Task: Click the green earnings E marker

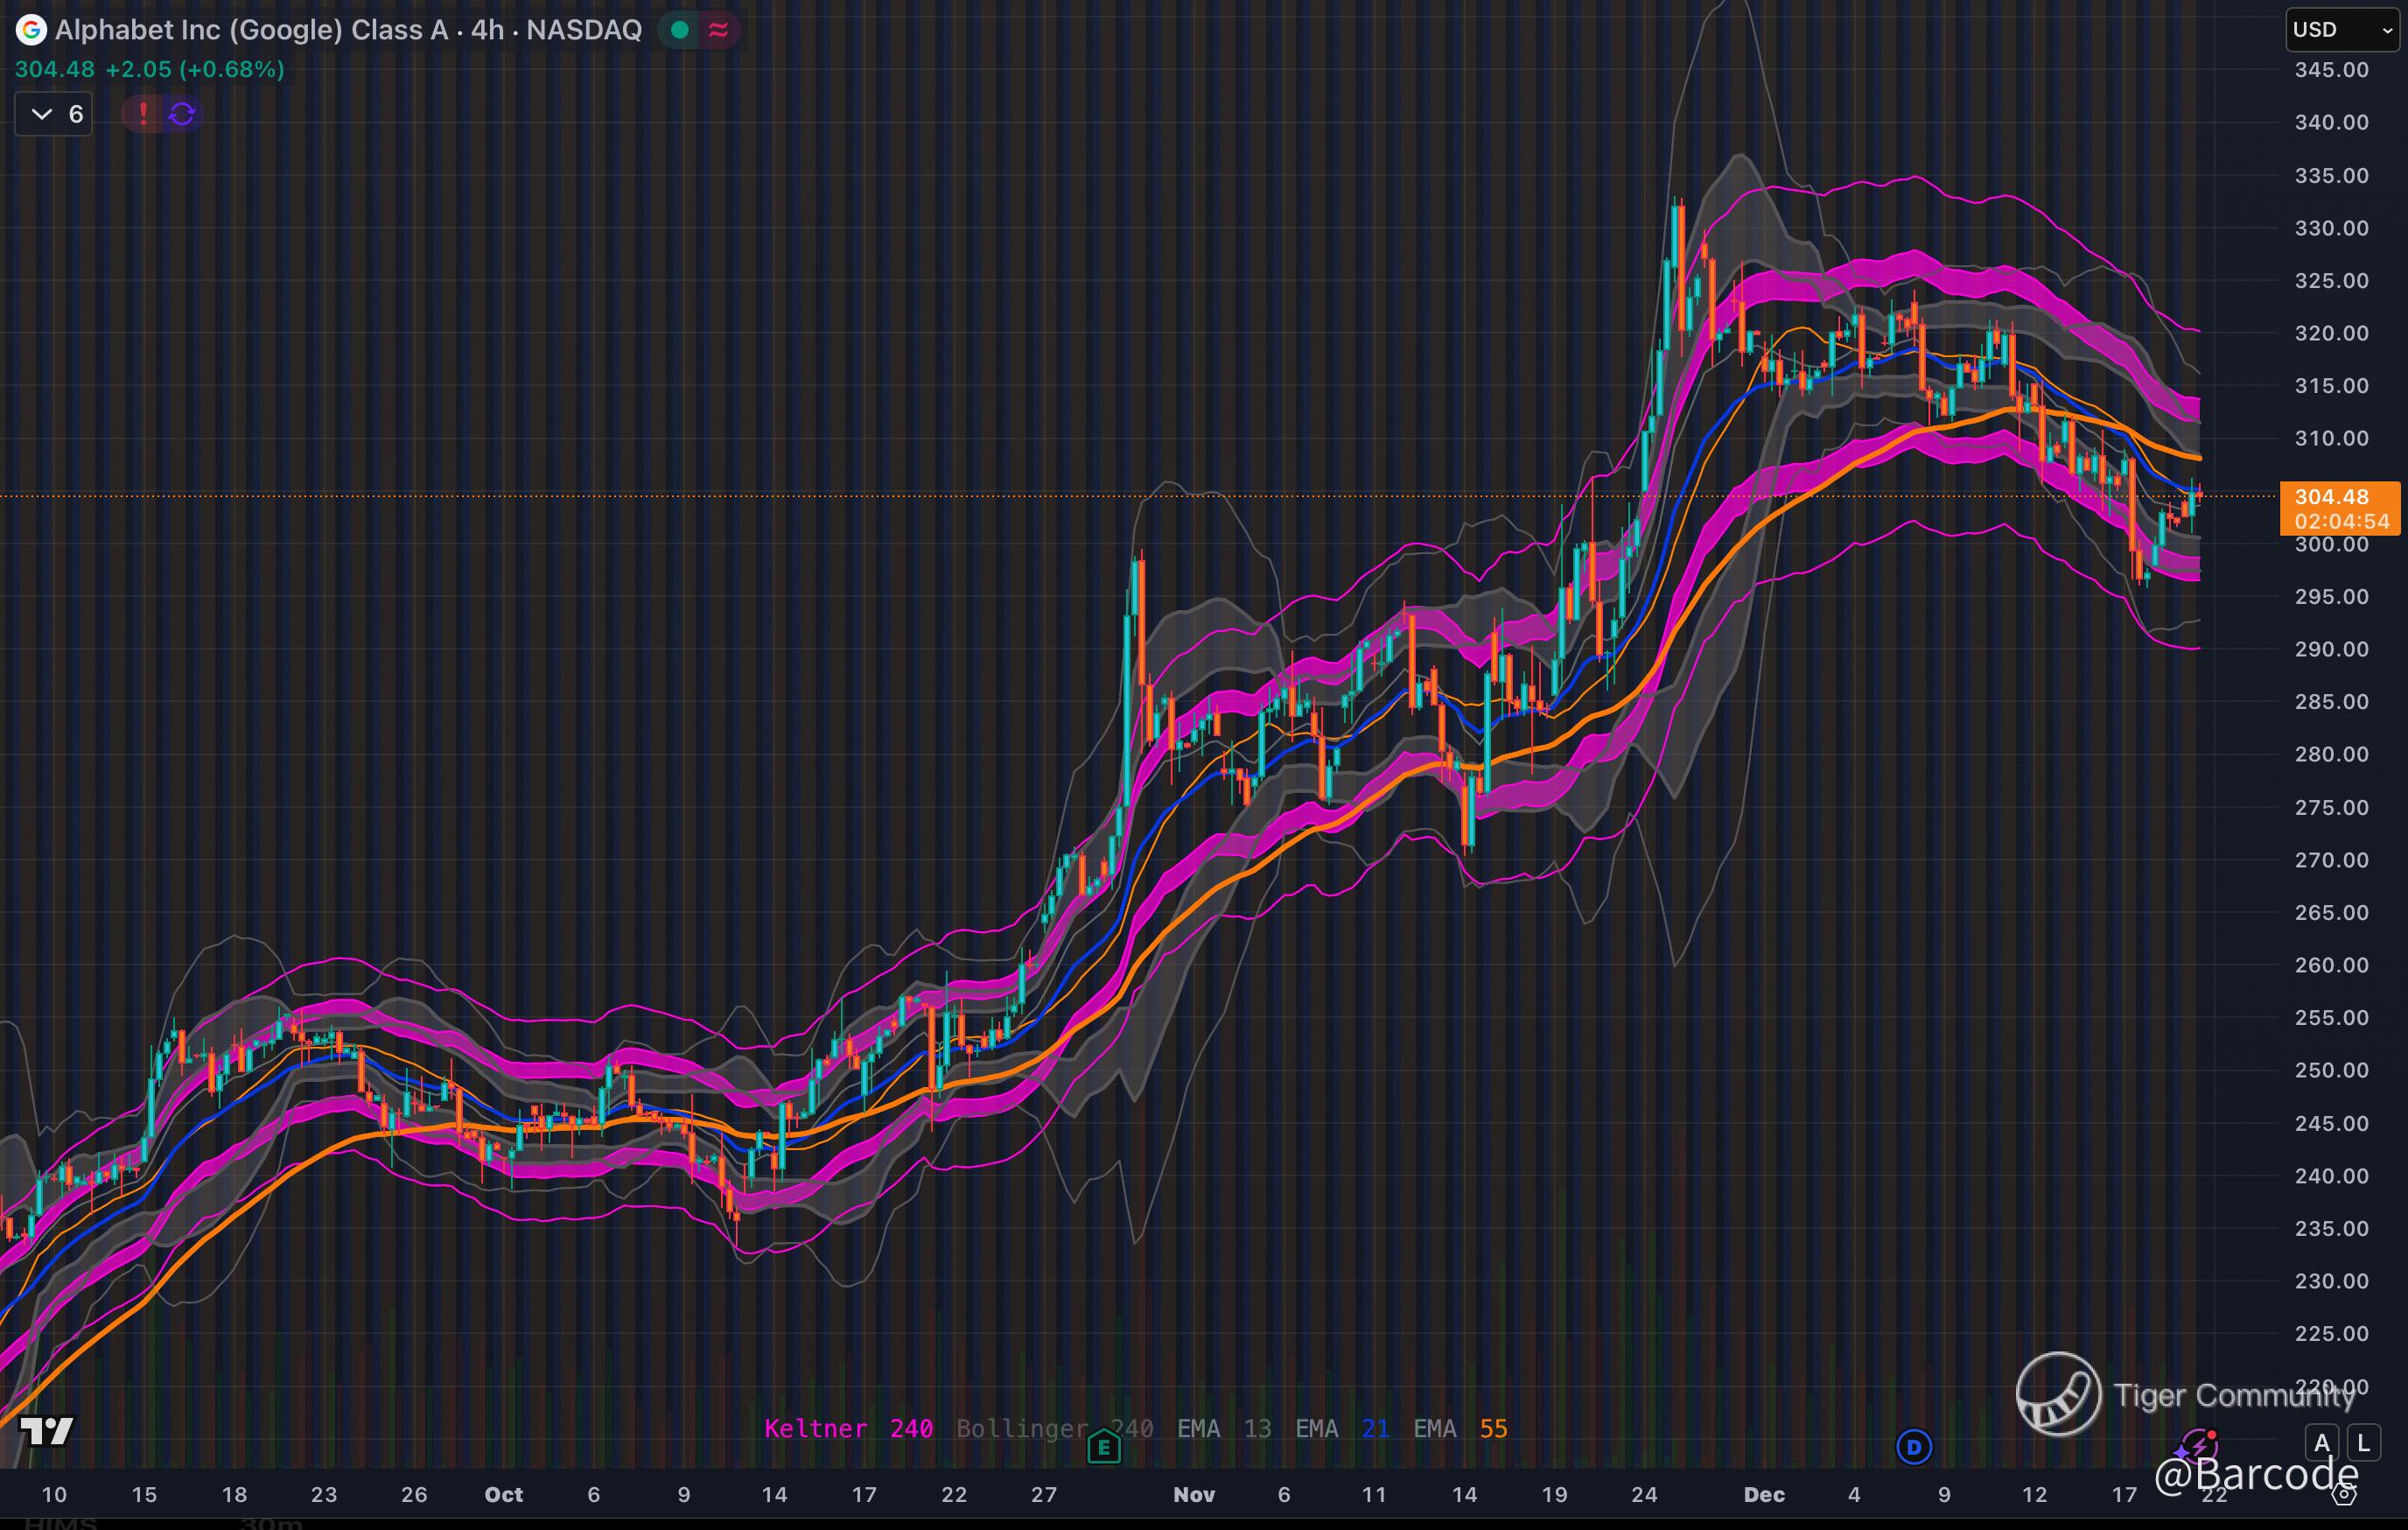Action: 1103,1446
